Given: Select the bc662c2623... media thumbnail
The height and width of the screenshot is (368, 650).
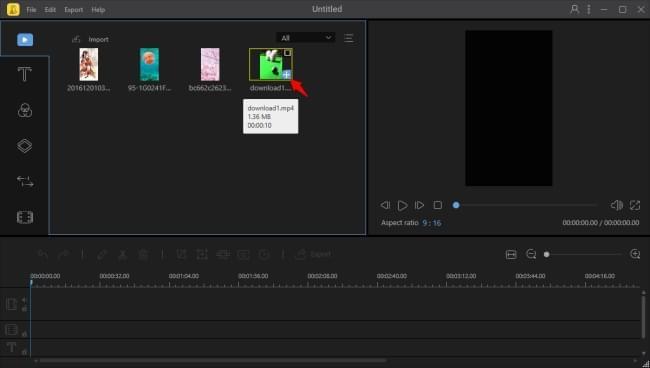Looking at the screenshot, I should tap(210, 64).
